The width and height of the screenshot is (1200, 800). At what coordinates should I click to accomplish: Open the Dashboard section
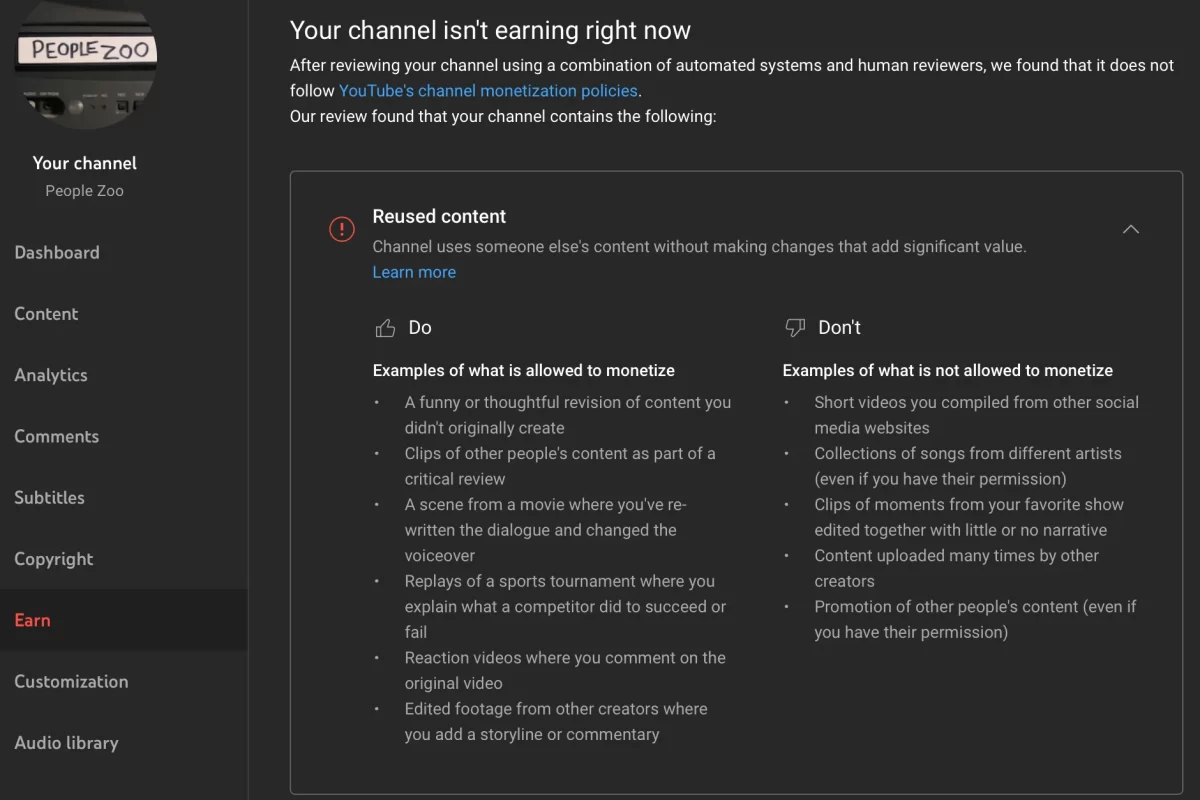tap(57, 252)
